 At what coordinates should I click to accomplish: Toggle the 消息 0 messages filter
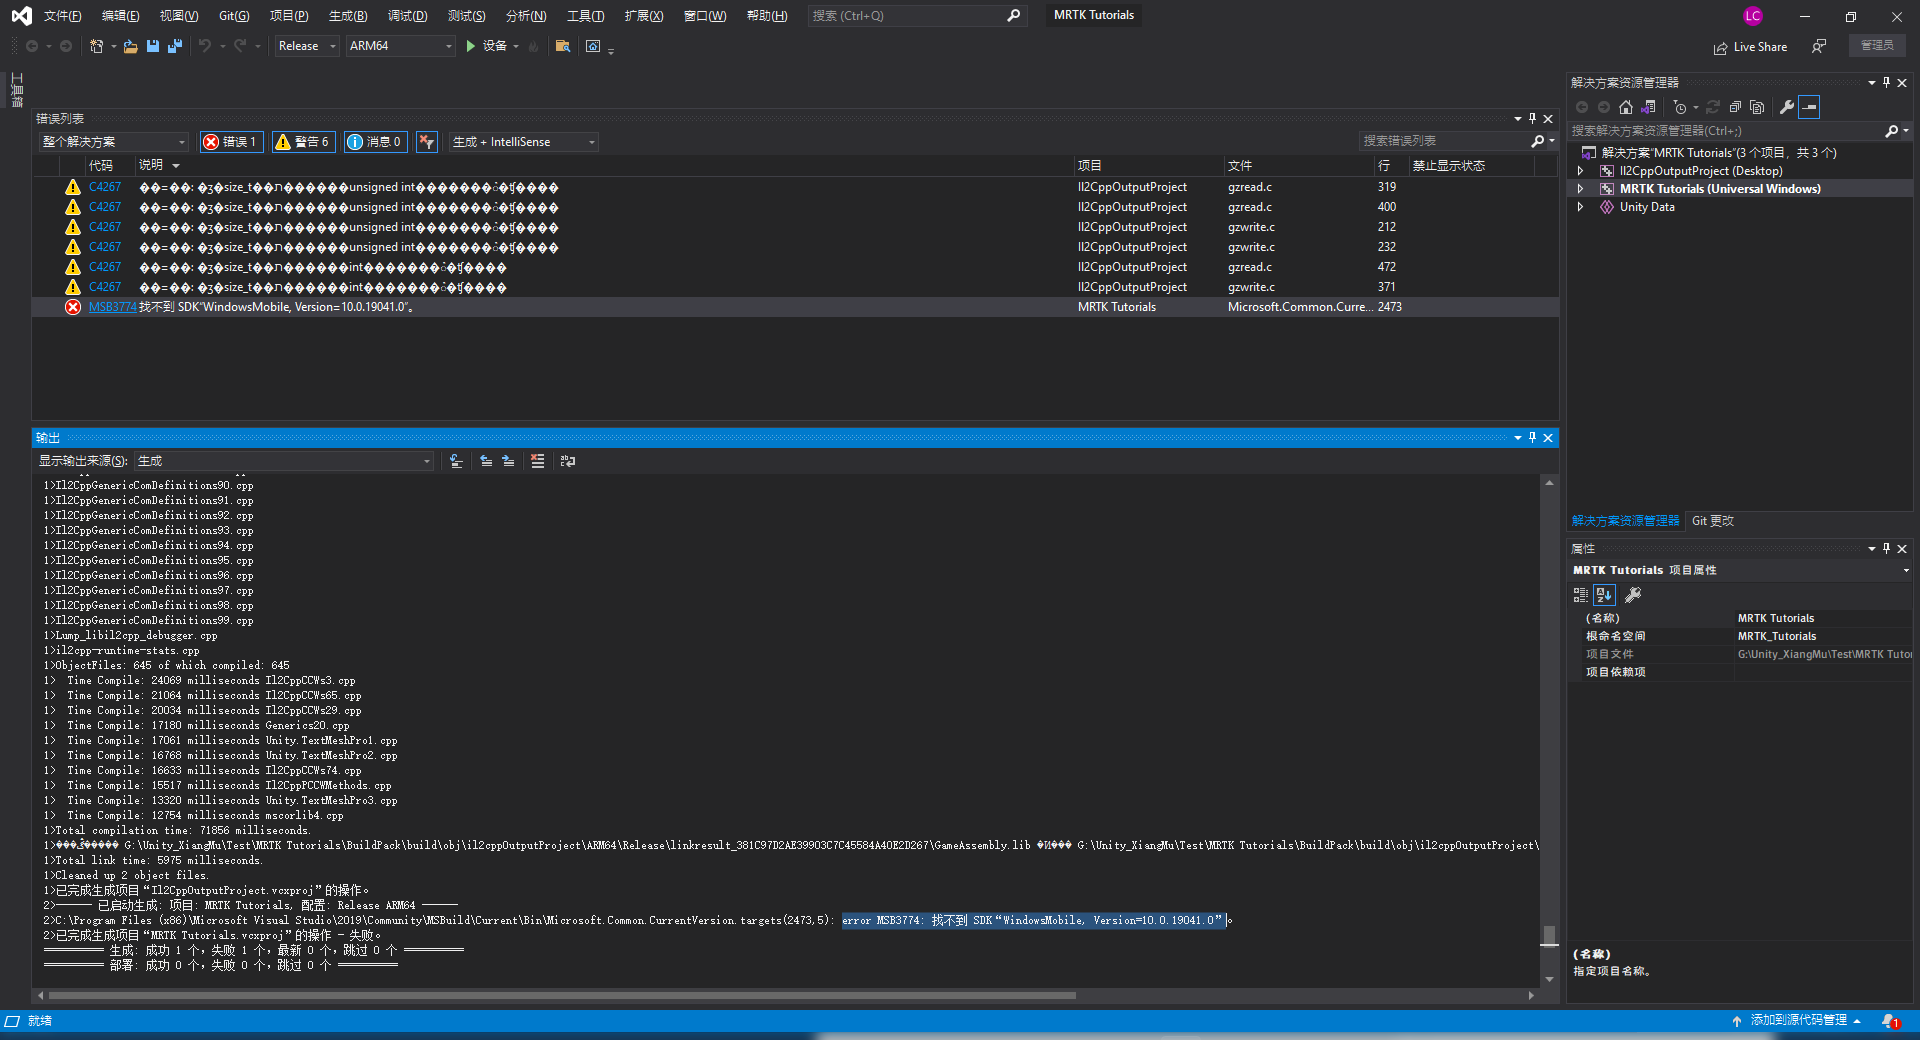(375, 142)
